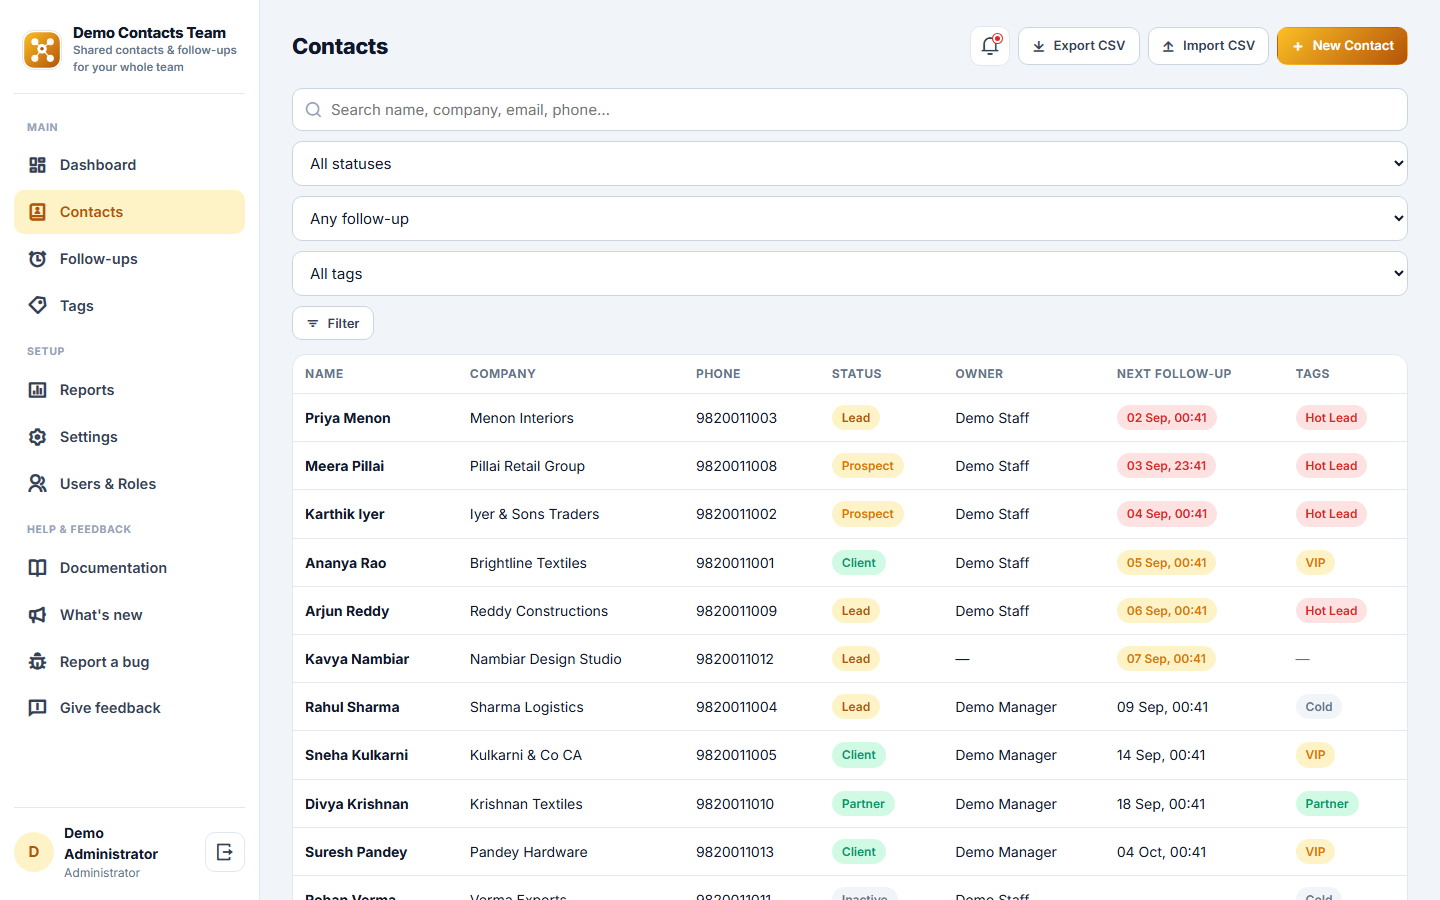Open the Ananya Rao contact name
Image resolution: width=1440 pixels, height=900 pixels.
point(346,563)
